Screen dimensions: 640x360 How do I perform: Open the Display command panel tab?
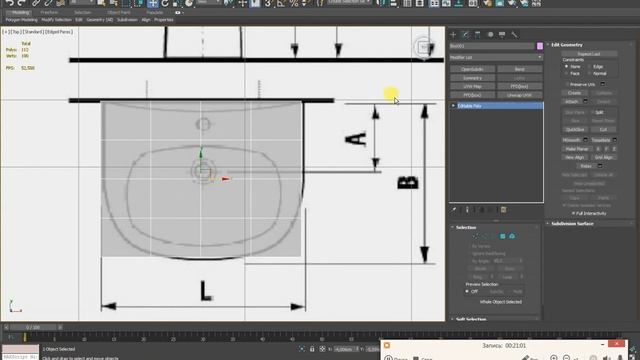[x=502, y=35]
